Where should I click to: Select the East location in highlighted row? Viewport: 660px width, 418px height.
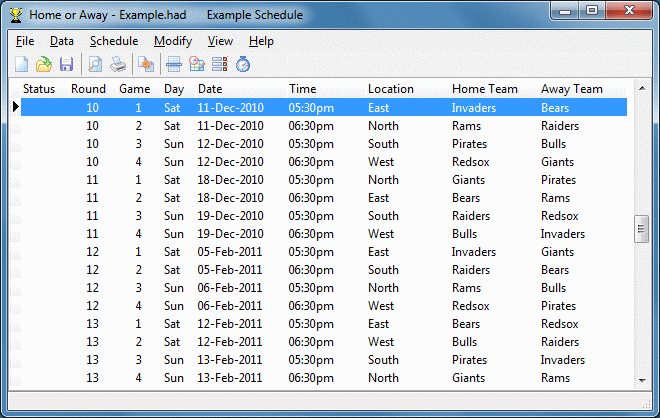pyautogui.click(x=378, y=108)
